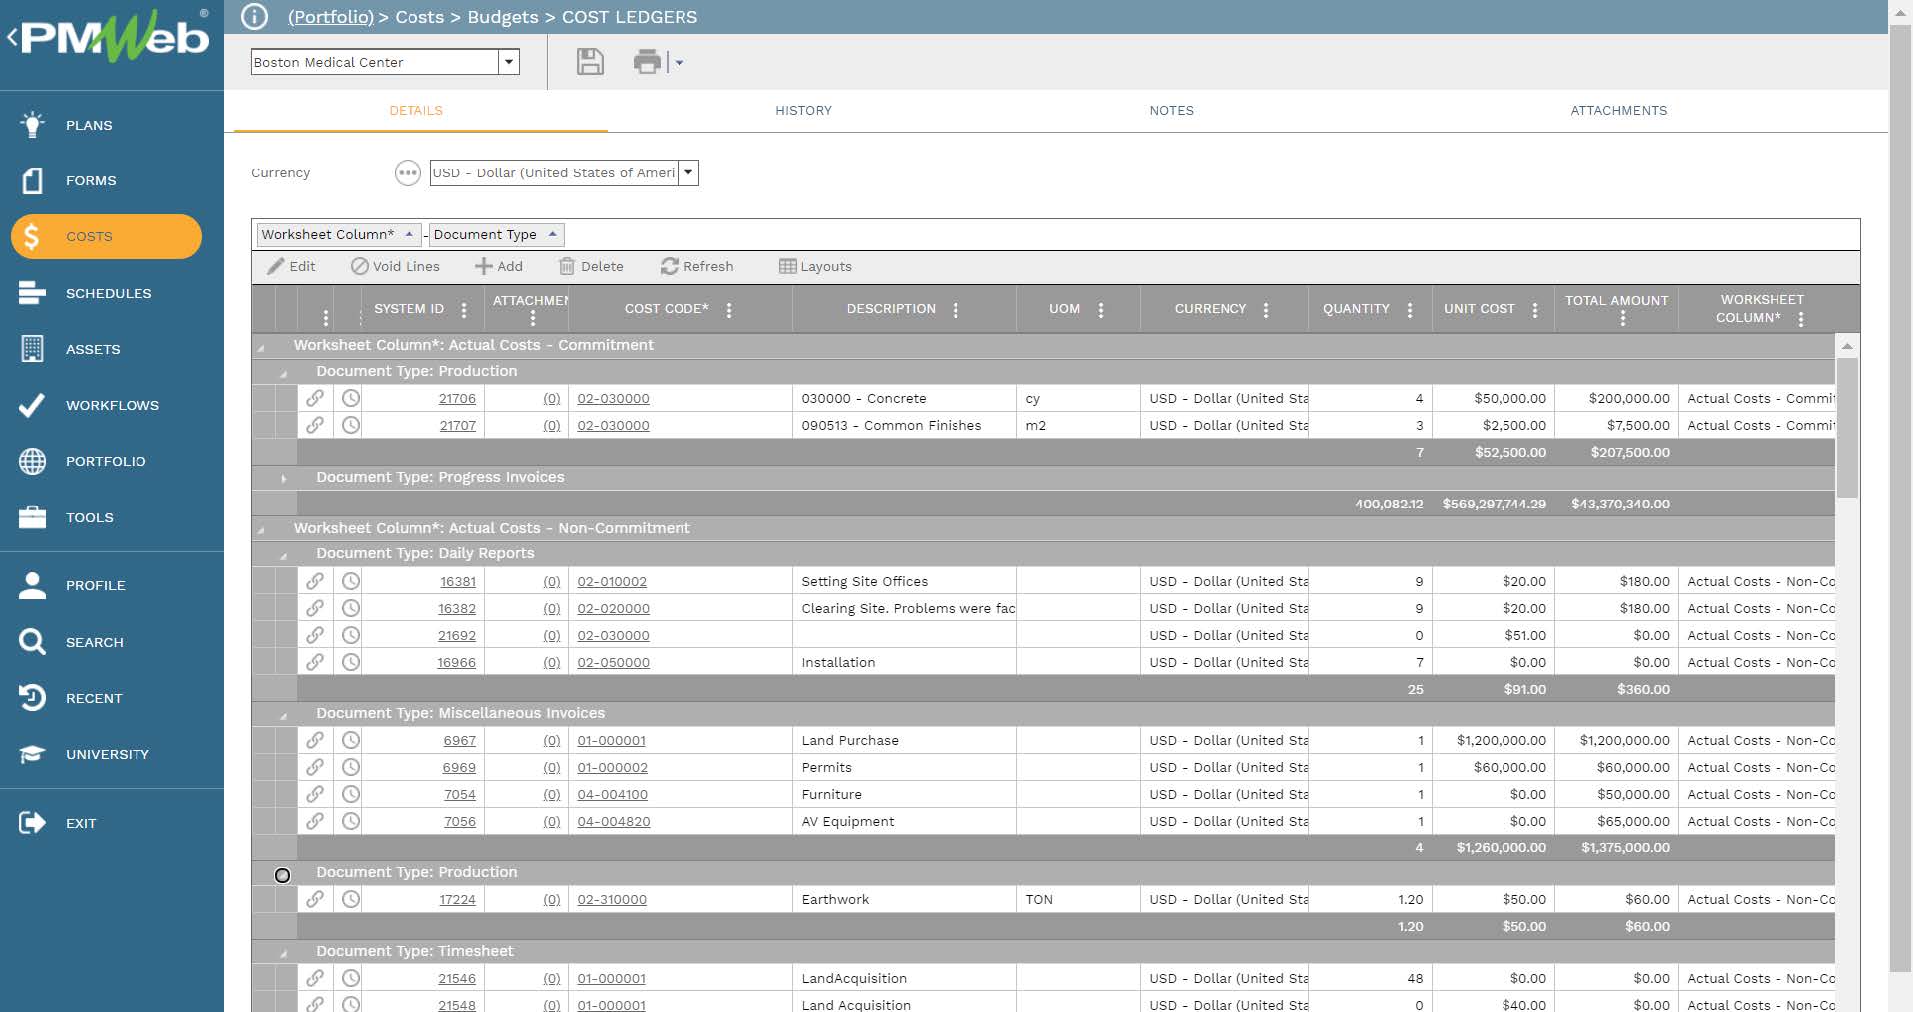Open System ID column options menu
The height and width of the screenshot is (1012, 1913).
464,310
